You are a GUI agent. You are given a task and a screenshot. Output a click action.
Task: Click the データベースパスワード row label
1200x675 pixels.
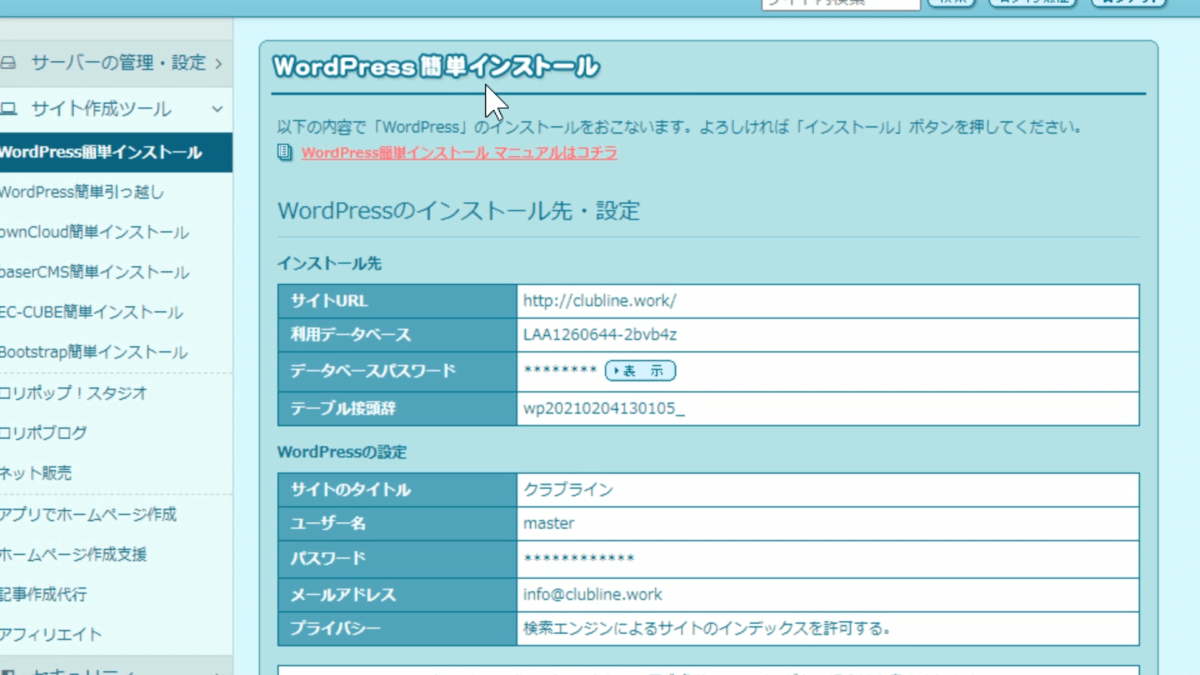[373, 371]
